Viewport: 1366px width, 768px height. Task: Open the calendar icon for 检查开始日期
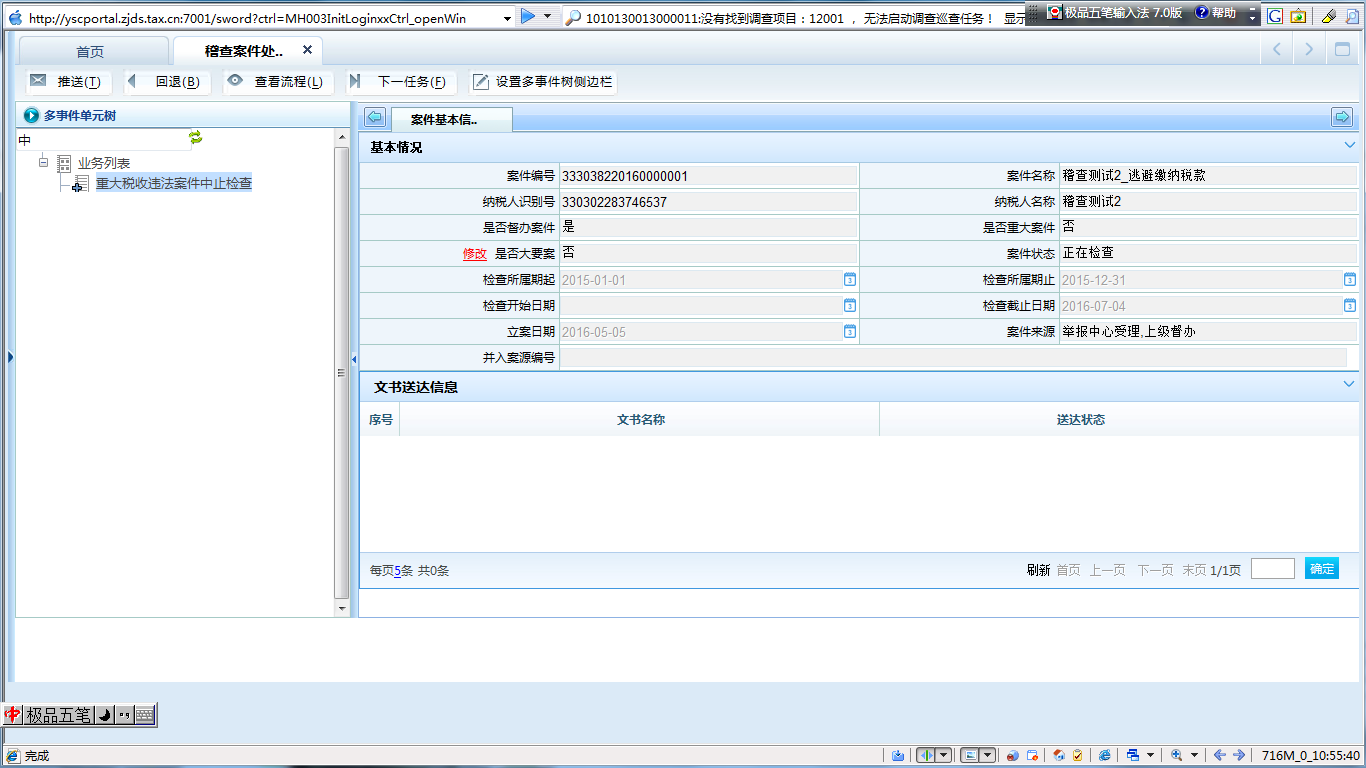pyautogui.click(x=850, y=306)
